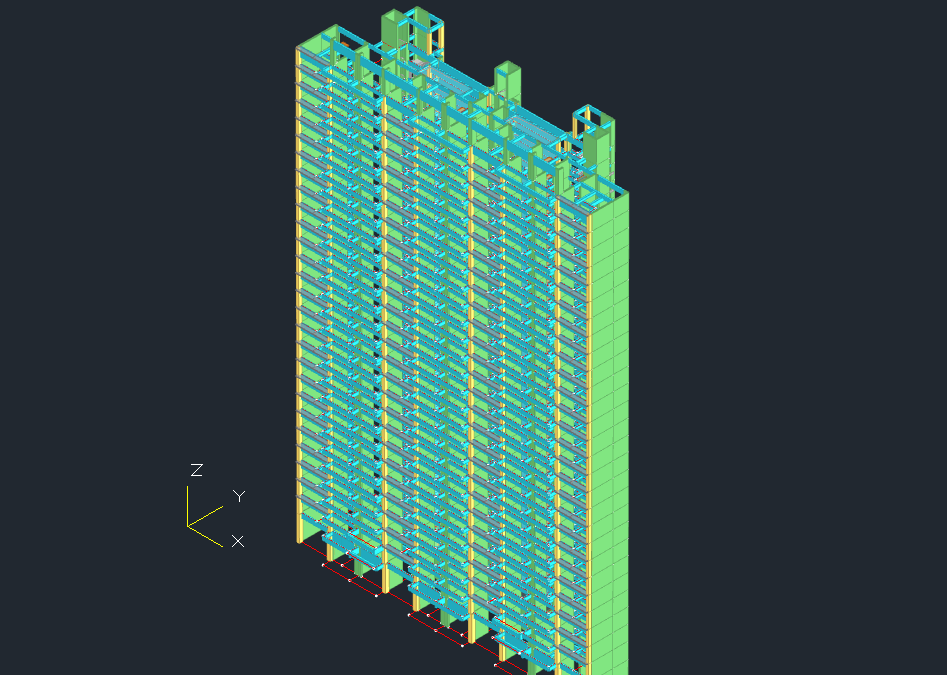Pick the yellow Y axis line
The height and width of the screenshot is (675, 947).
pyautogui.click(x=206, y=516)
